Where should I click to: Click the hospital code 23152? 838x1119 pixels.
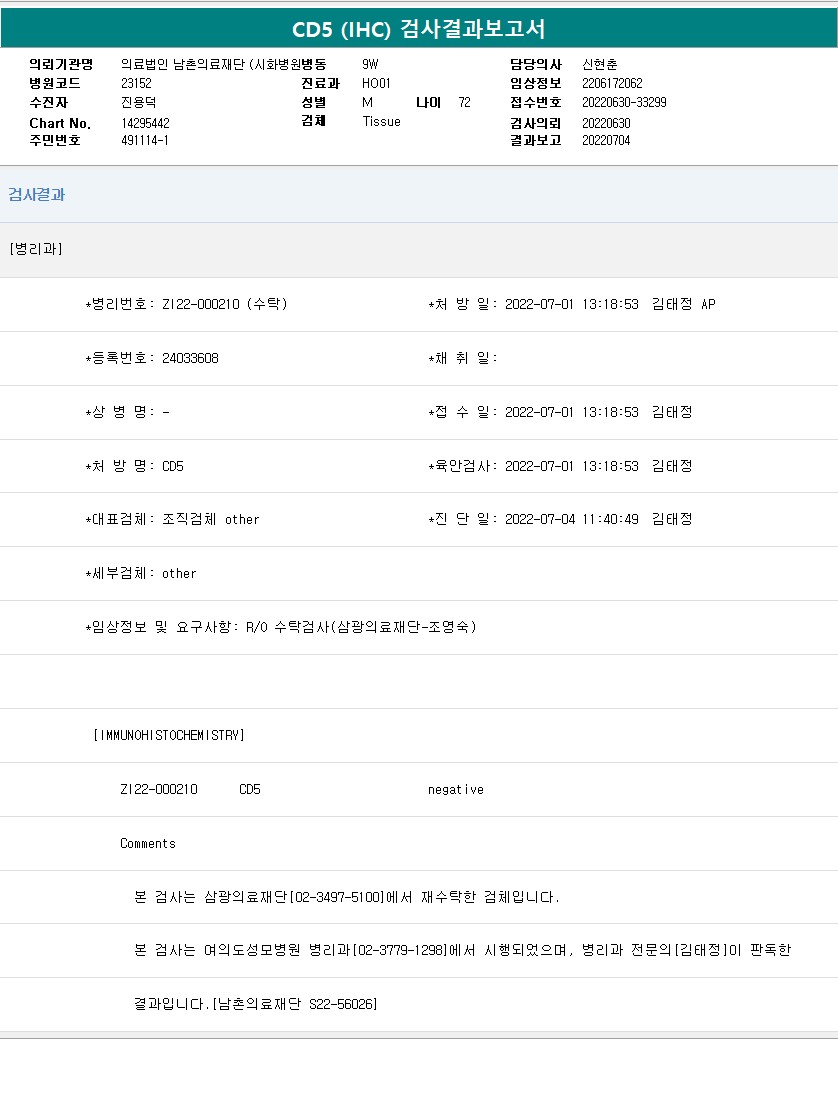pyautogui.click(x=136, y=83)
